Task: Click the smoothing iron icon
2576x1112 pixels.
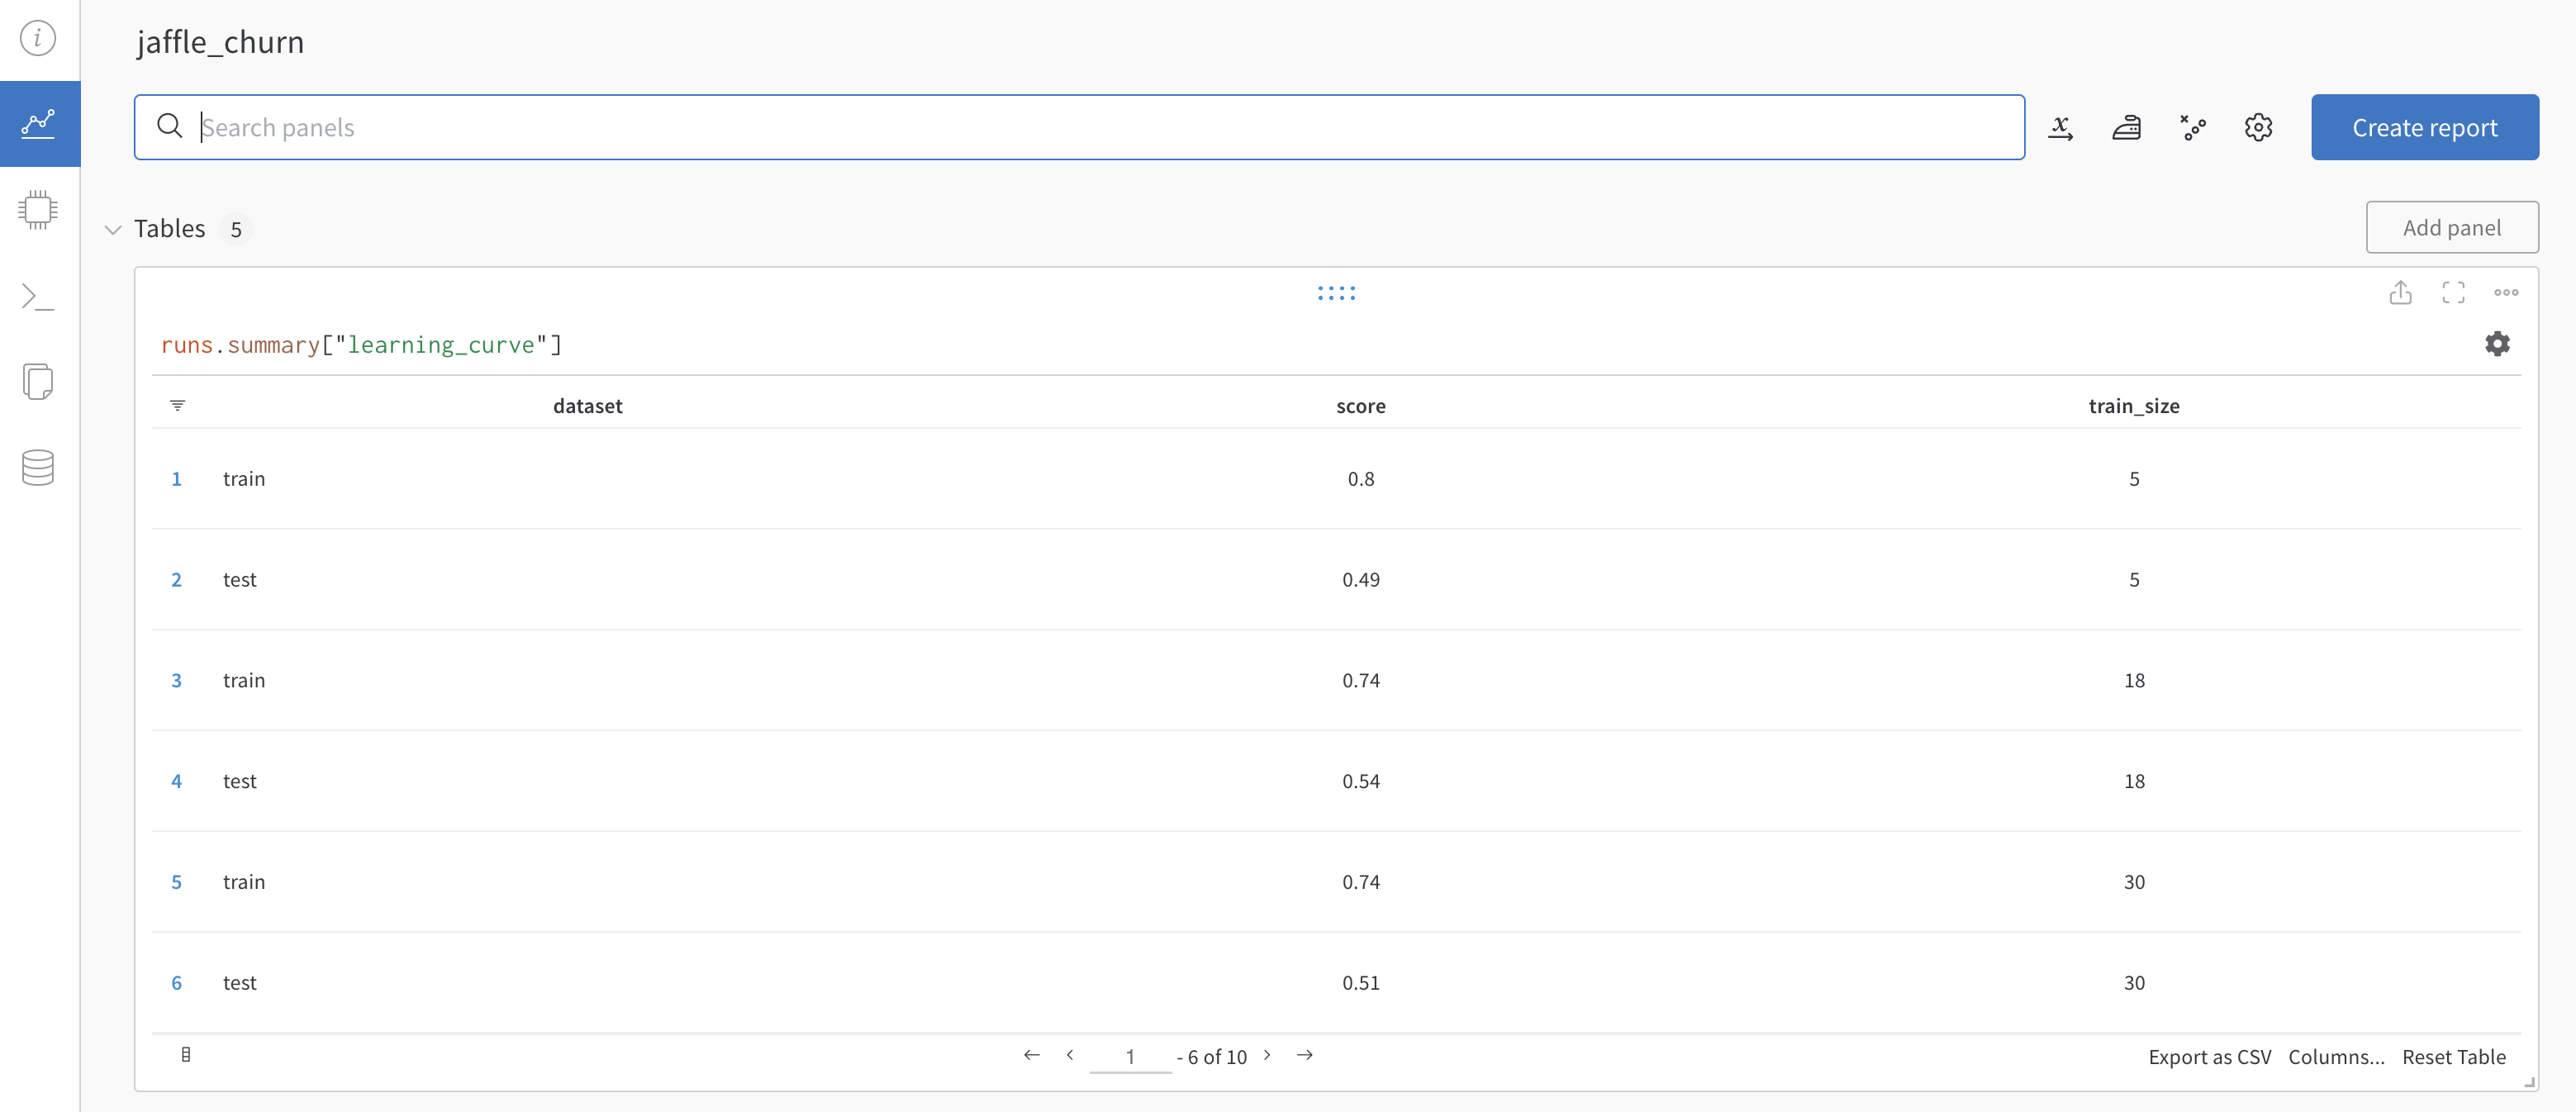Action: coord(2126,127)
